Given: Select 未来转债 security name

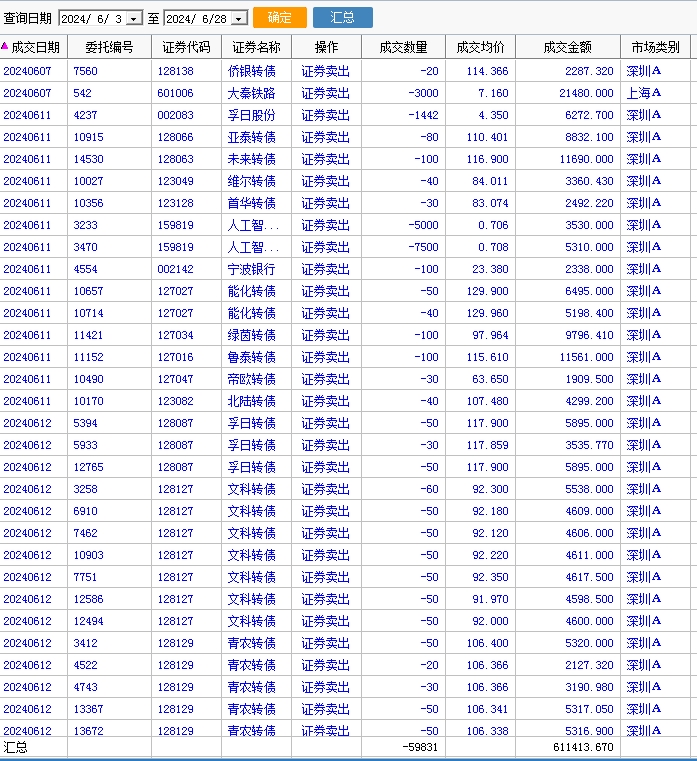Looking at the screenshot, I should point(251,159).
